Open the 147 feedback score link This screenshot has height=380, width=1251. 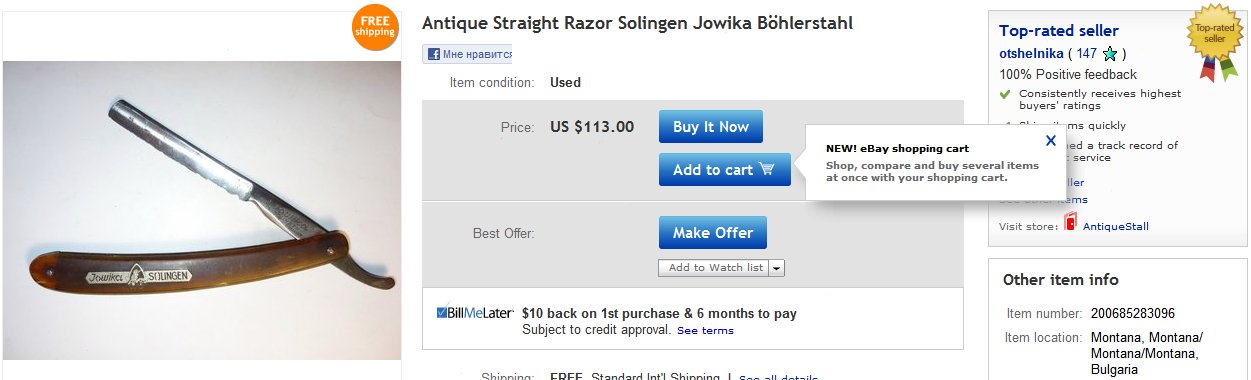[1087, 54]
